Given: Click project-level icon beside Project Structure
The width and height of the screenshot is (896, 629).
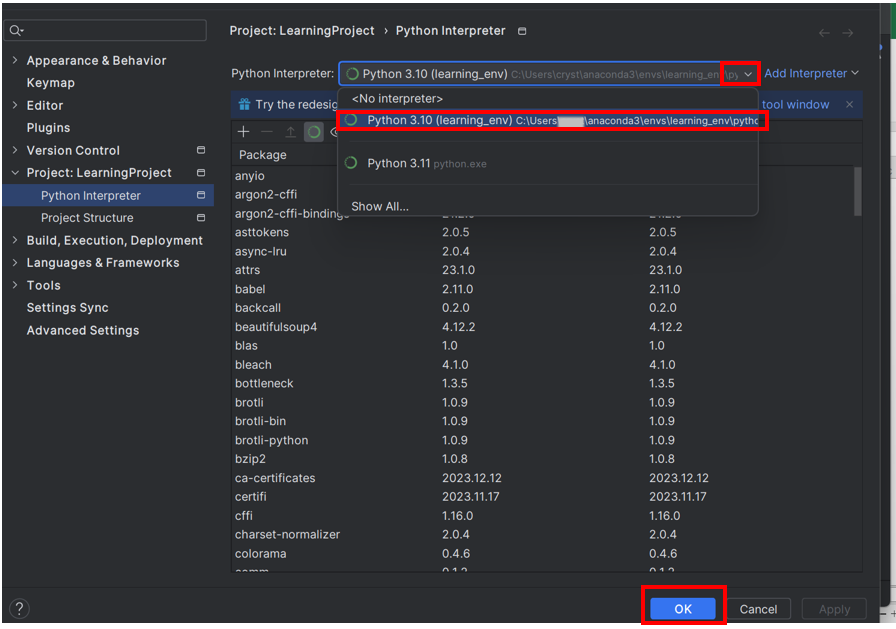Looking at the screenshot, I should (201, 218).
